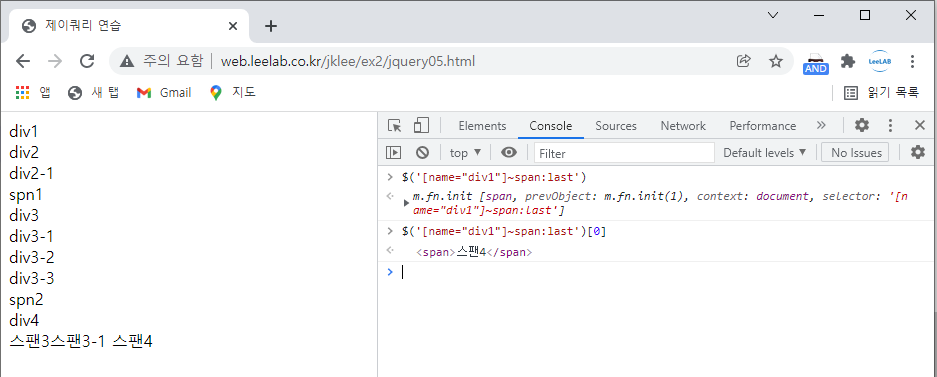The width and height of the screenshot is (937, 377).
Task: Open the 주의 요함 site security warning
Action: (x=161, y=61)
